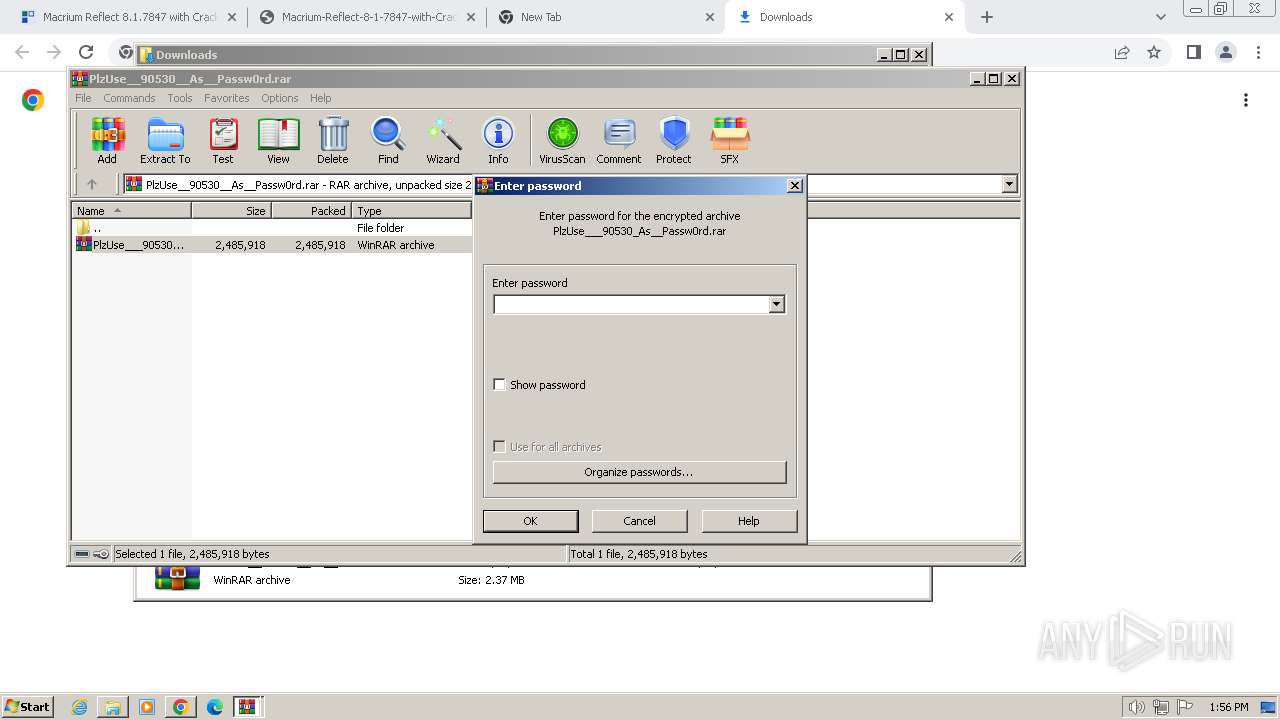
Task: Open the File menu in WinRAR
Action: [83, 98]
